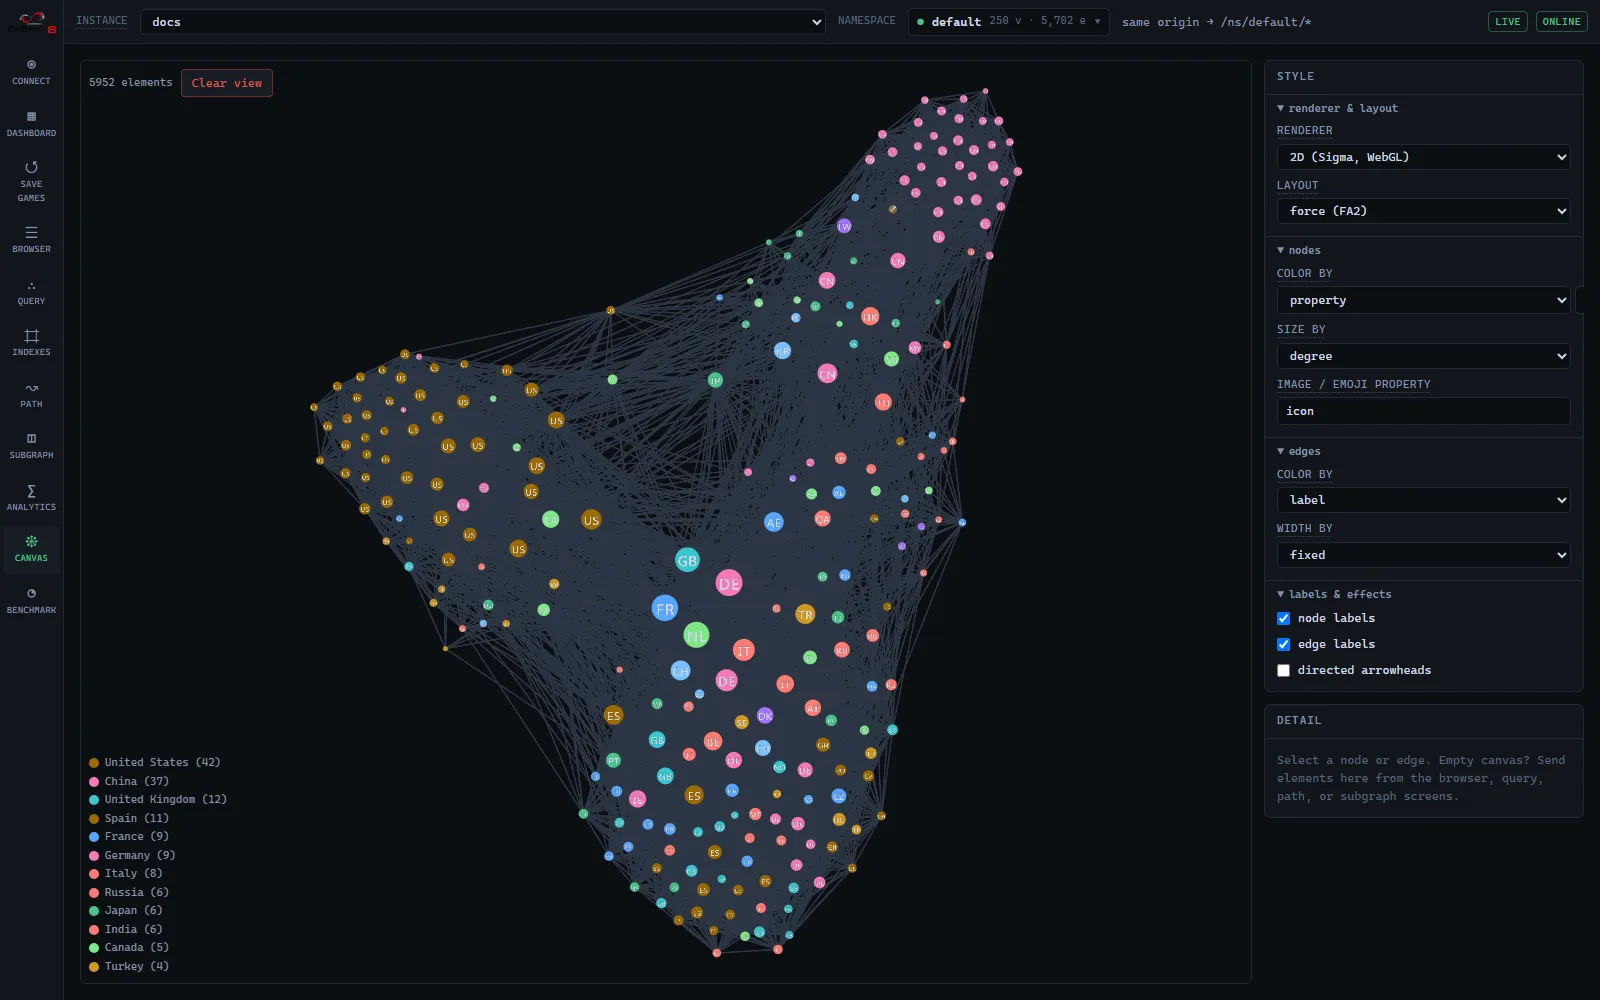Open the Indexes sidebar icon
This screenshot has height=1000, width=1600.
31,343
